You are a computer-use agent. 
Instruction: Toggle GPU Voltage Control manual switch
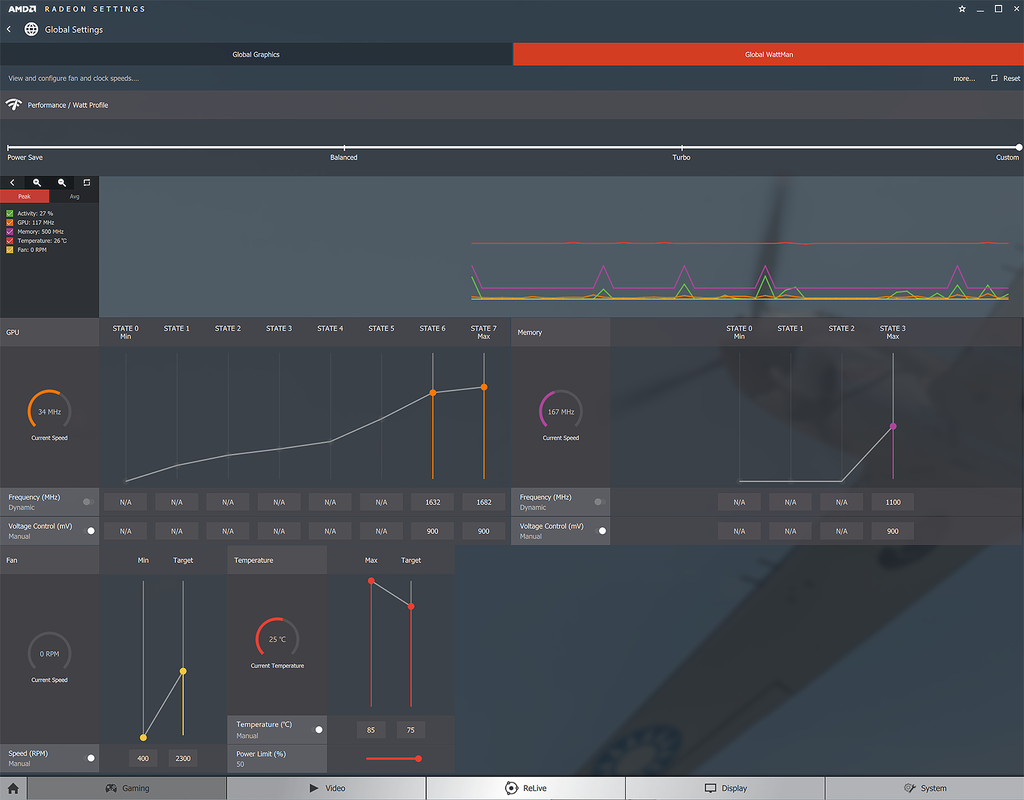91,531
